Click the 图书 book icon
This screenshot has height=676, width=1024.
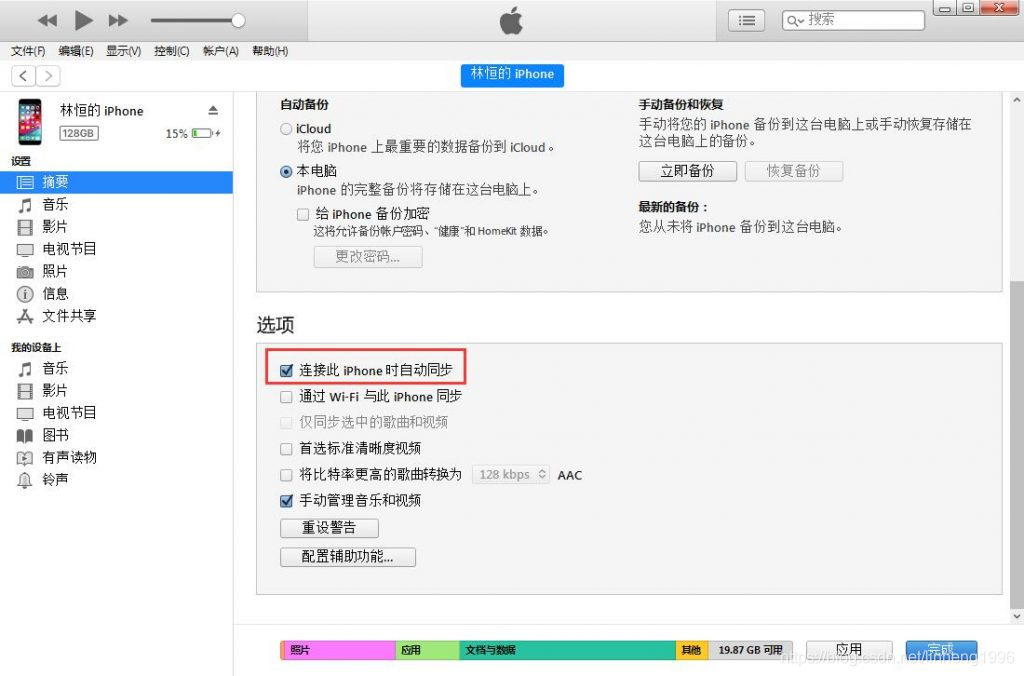(25, 436)
